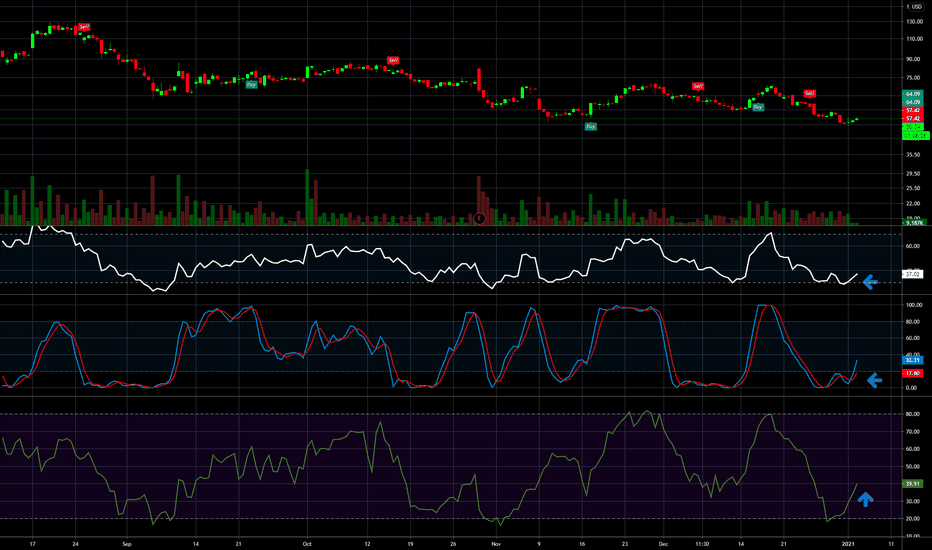Click the 16 date label on time axis

(x=582, y=543)
